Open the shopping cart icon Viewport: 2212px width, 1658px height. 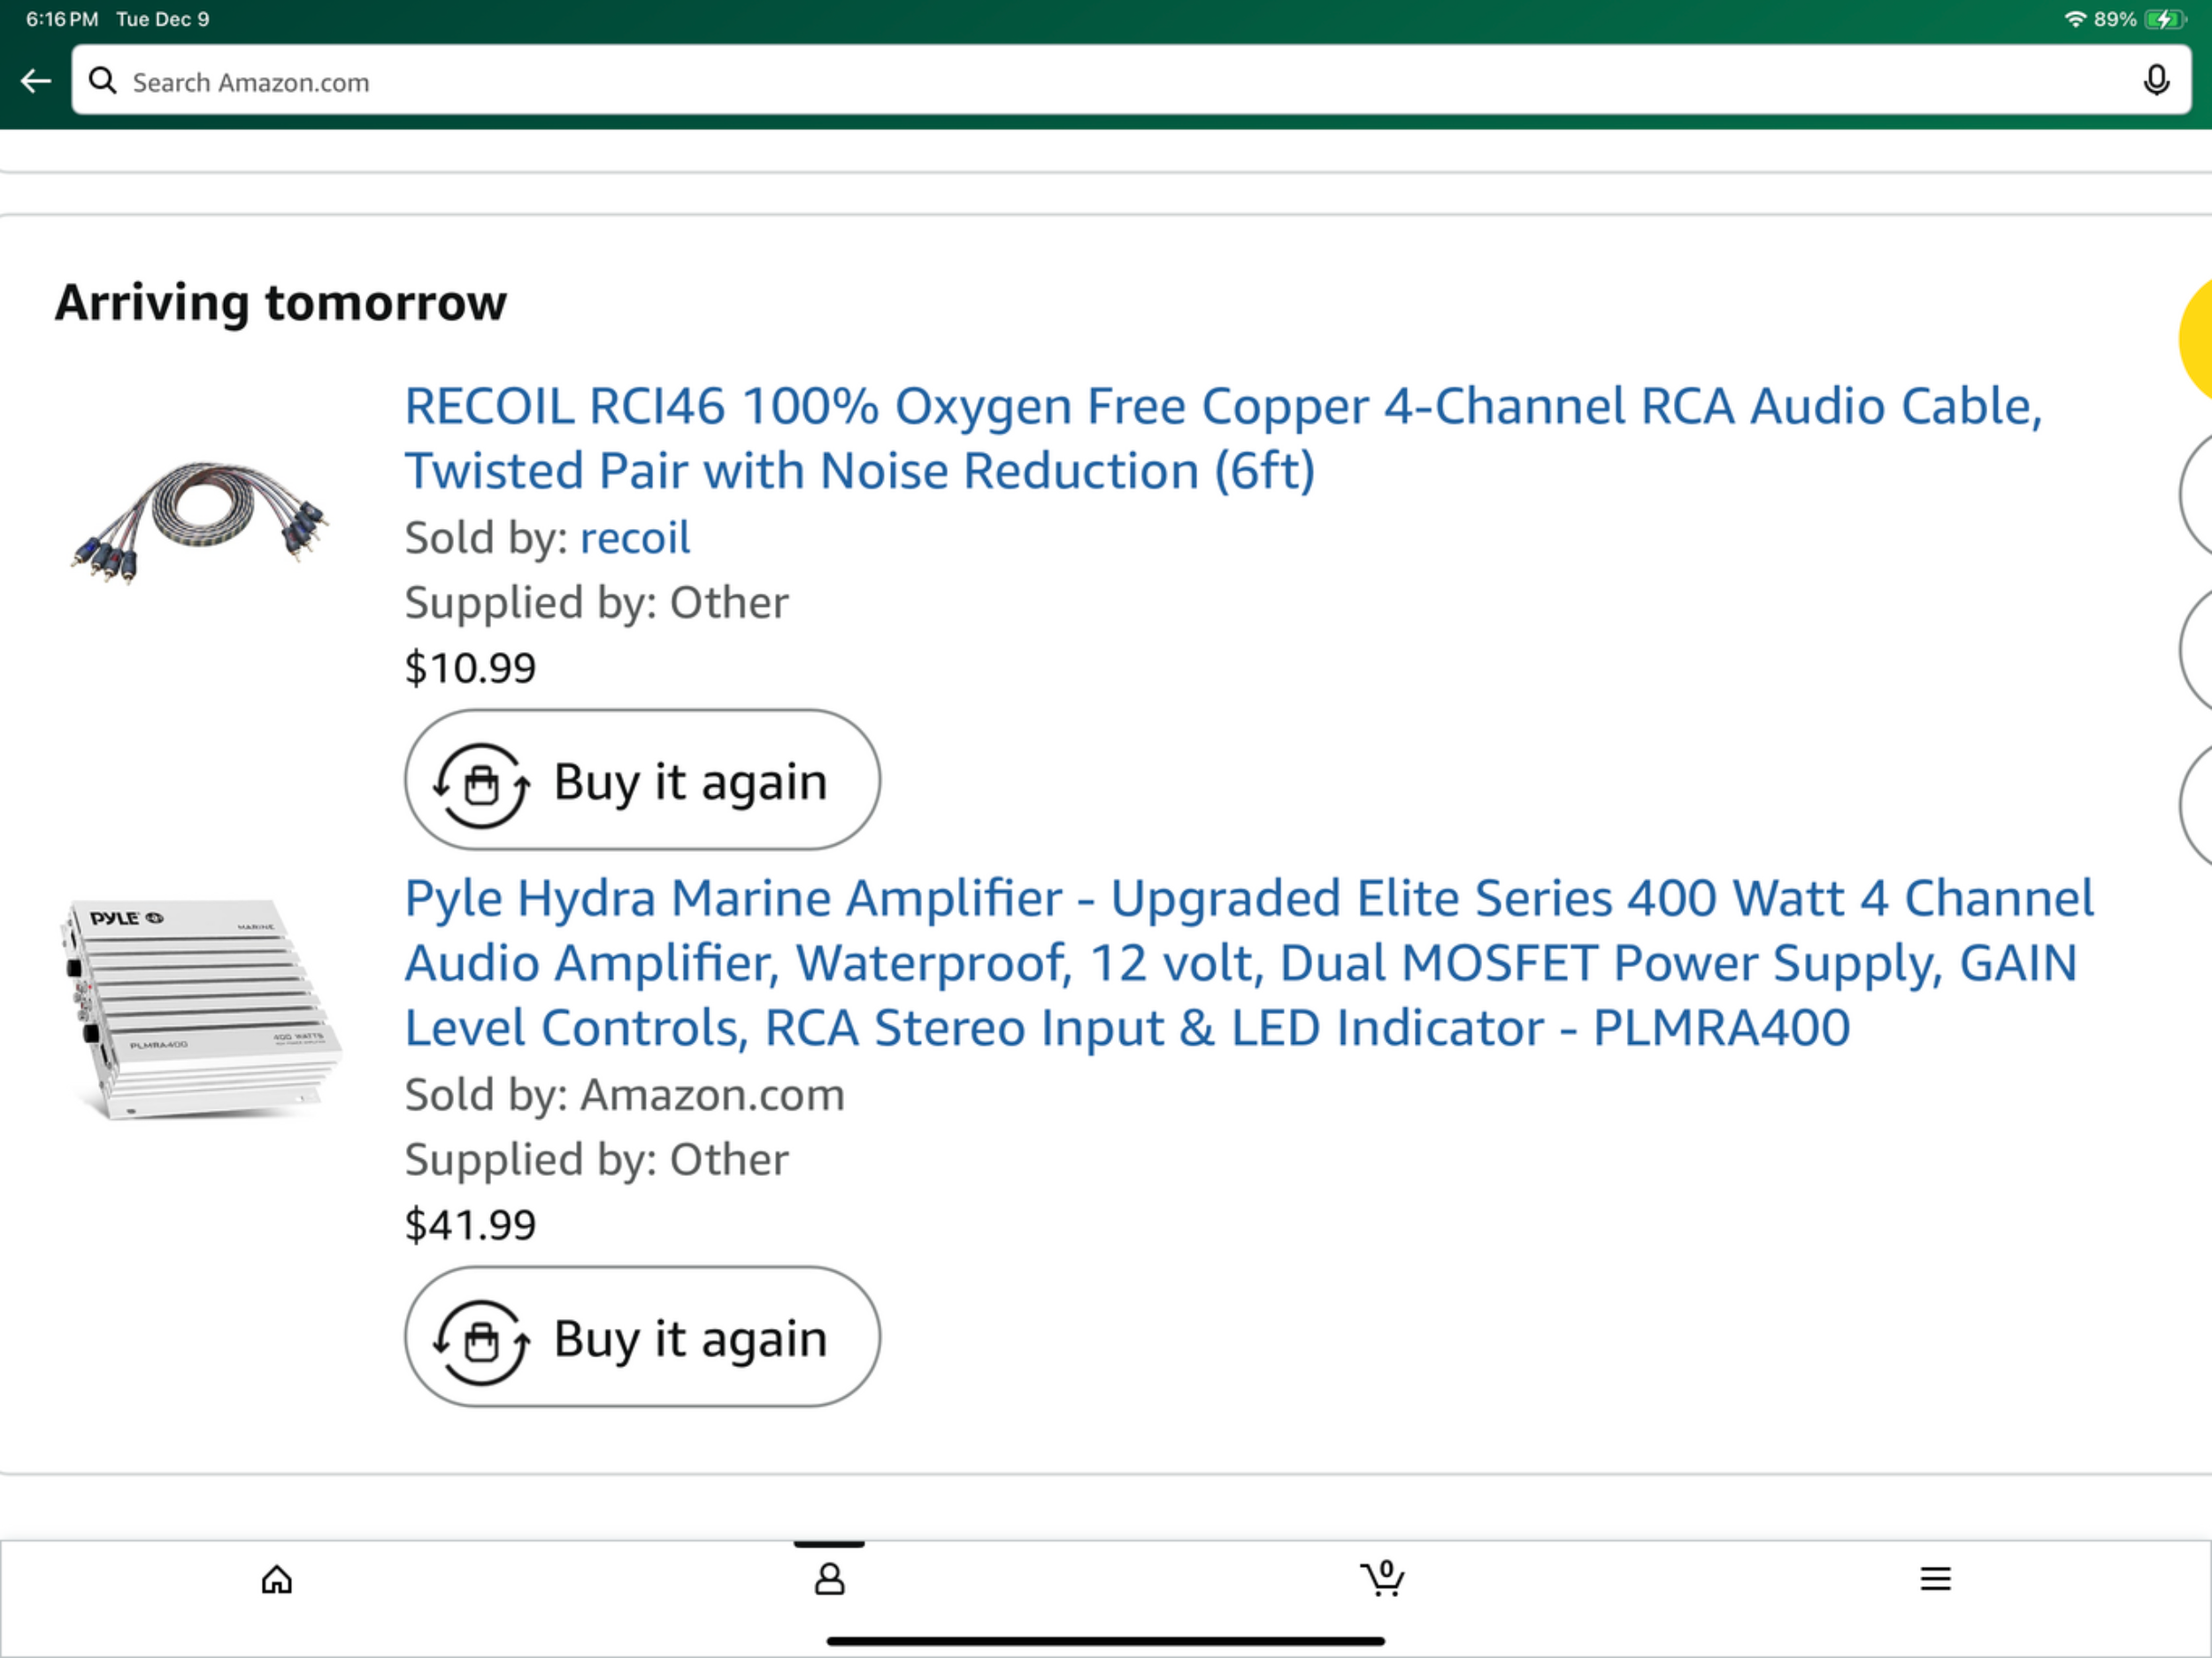1382,1579
